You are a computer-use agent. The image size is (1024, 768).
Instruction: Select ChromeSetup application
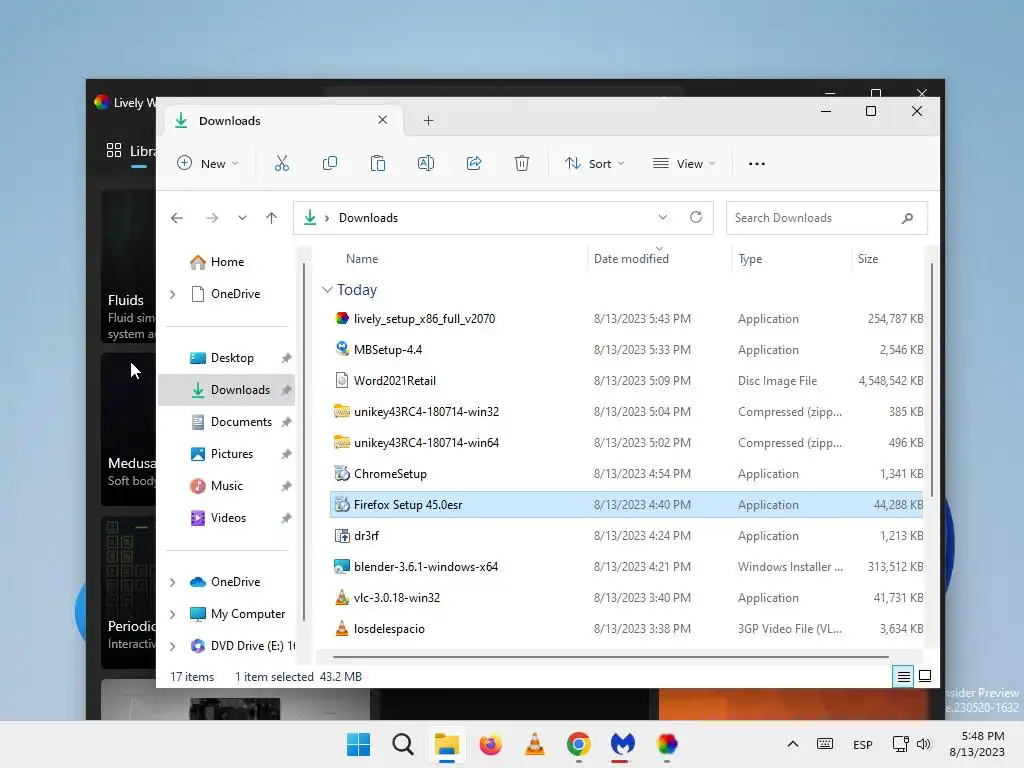coord(627,474)
